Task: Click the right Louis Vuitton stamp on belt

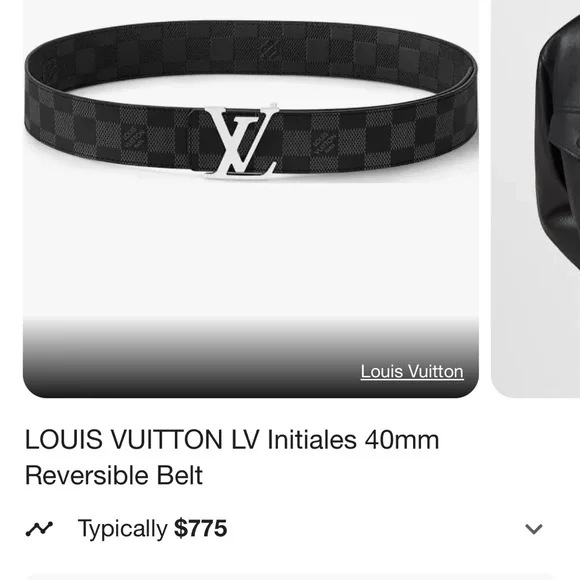Action: click(324, 144)
